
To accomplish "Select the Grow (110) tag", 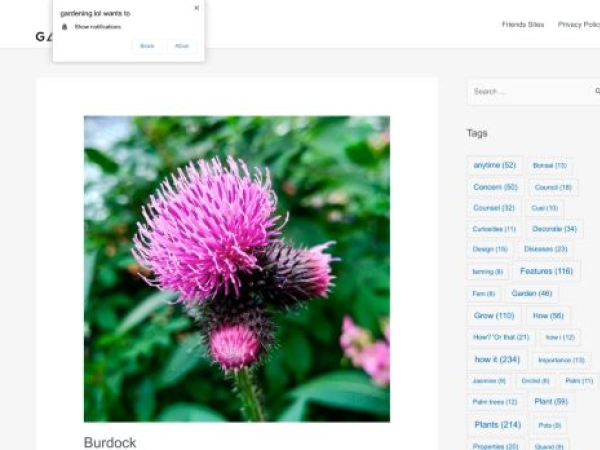I will coord(494,316).
